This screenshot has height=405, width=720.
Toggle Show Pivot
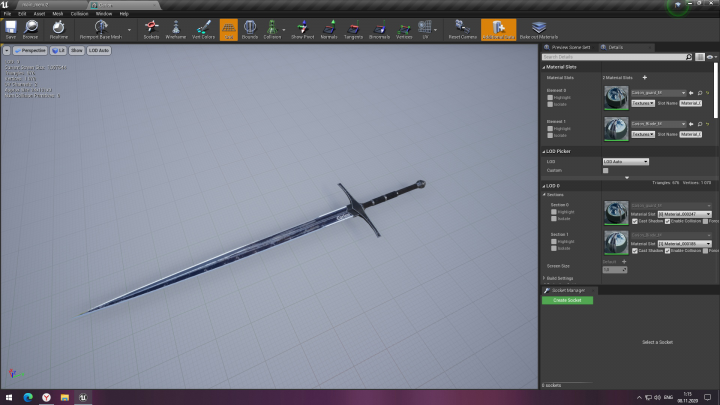(x=303, y=30)
